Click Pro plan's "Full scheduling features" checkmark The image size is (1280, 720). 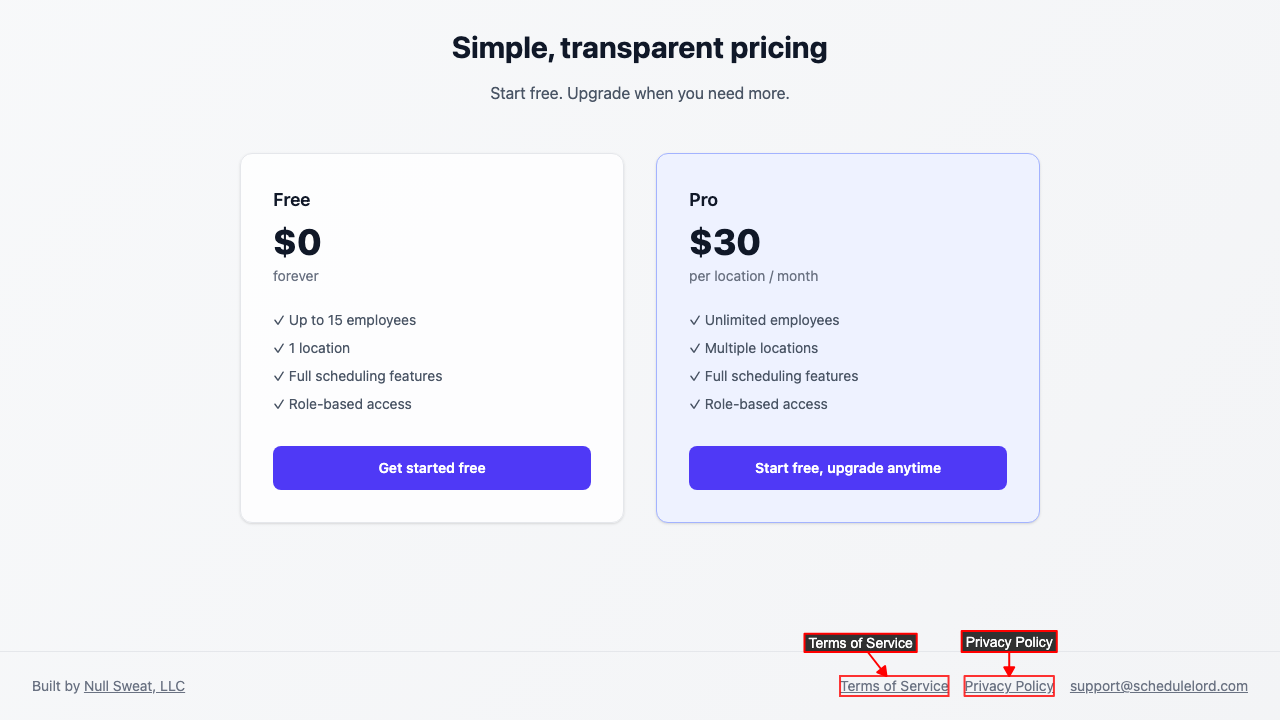coord(695,377)
